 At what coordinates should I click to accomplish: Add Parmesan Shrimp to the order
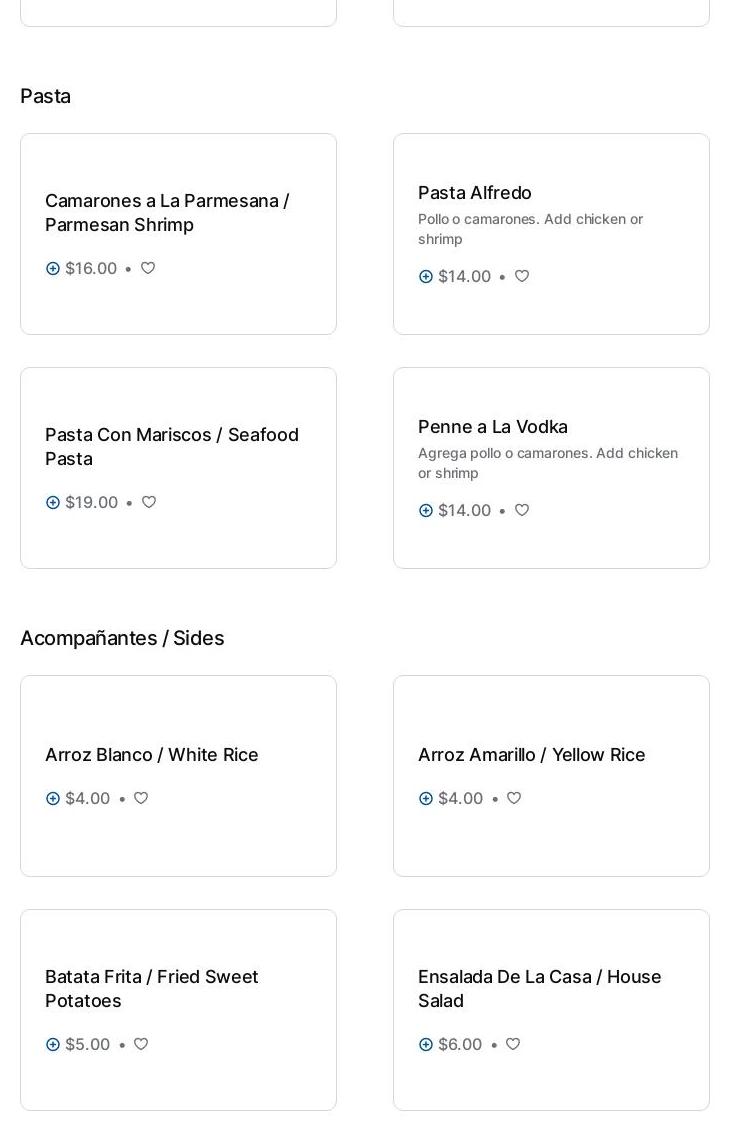(53, 268)
